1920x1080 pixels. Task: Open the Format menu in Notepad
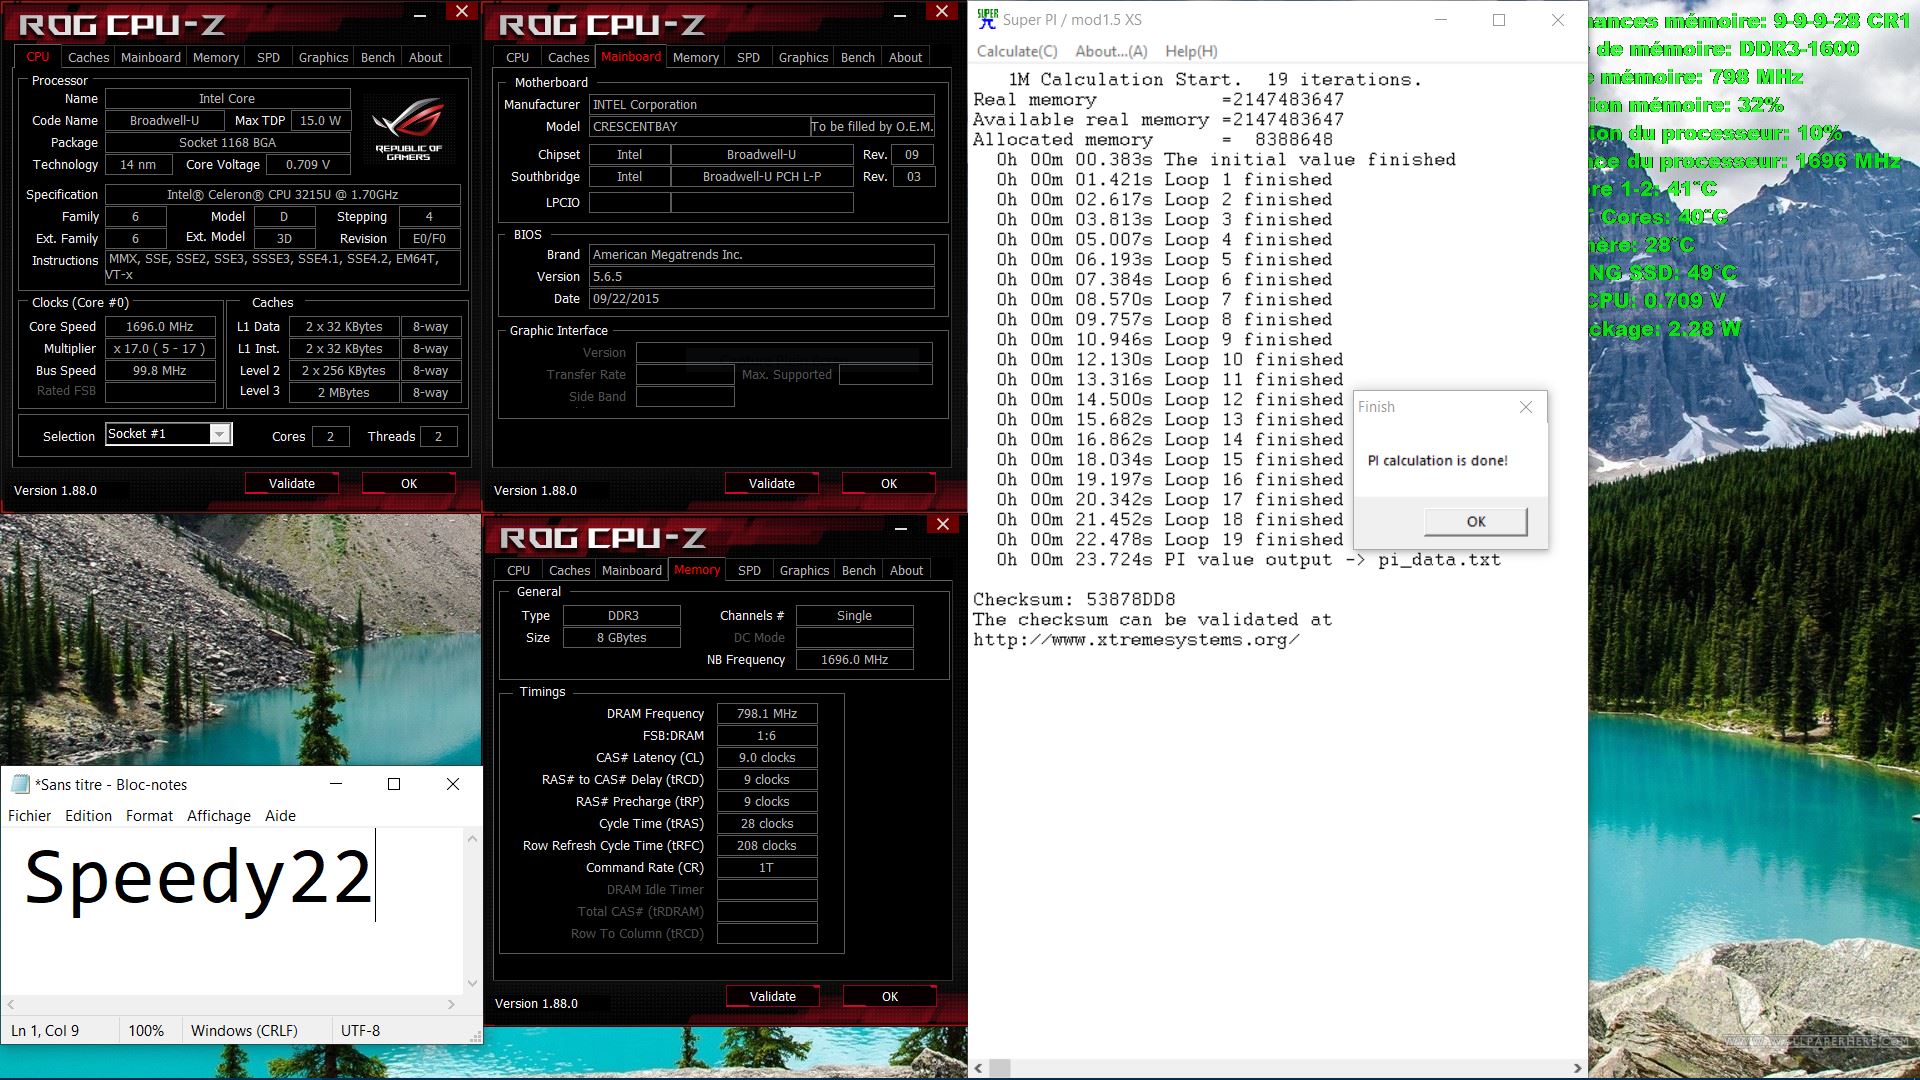149,815
